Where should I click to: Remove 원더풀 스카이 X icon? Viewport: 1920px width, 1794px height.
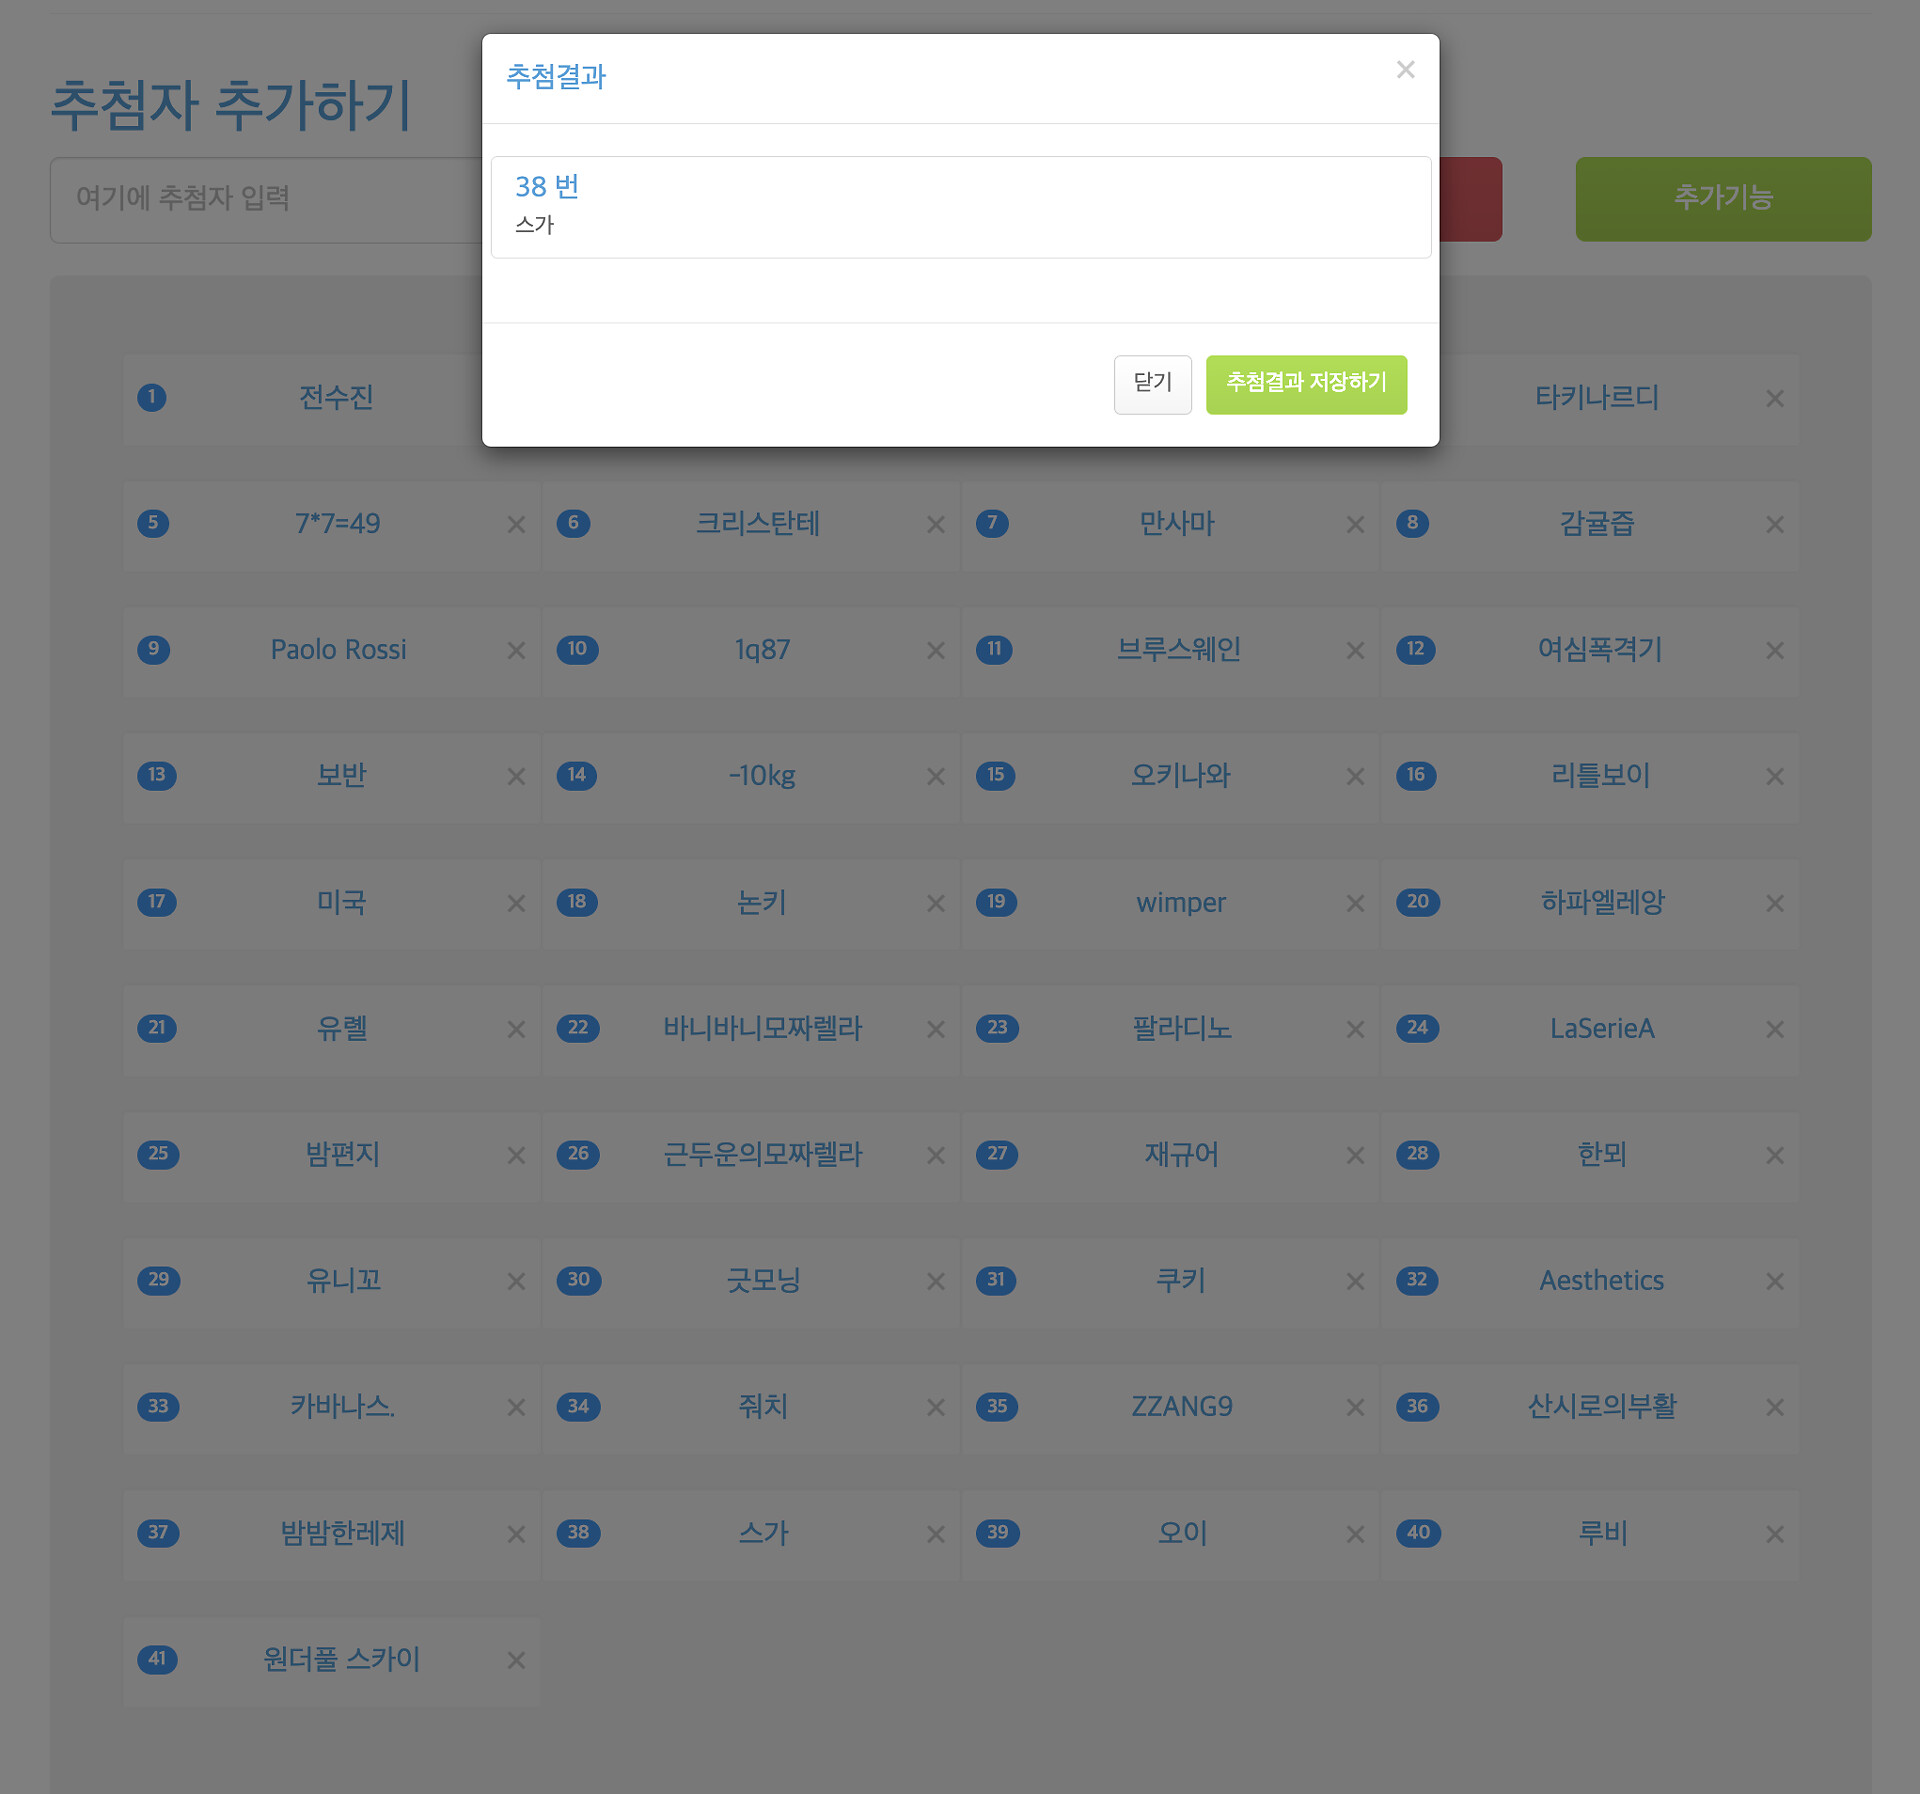tap(516, 1660)
